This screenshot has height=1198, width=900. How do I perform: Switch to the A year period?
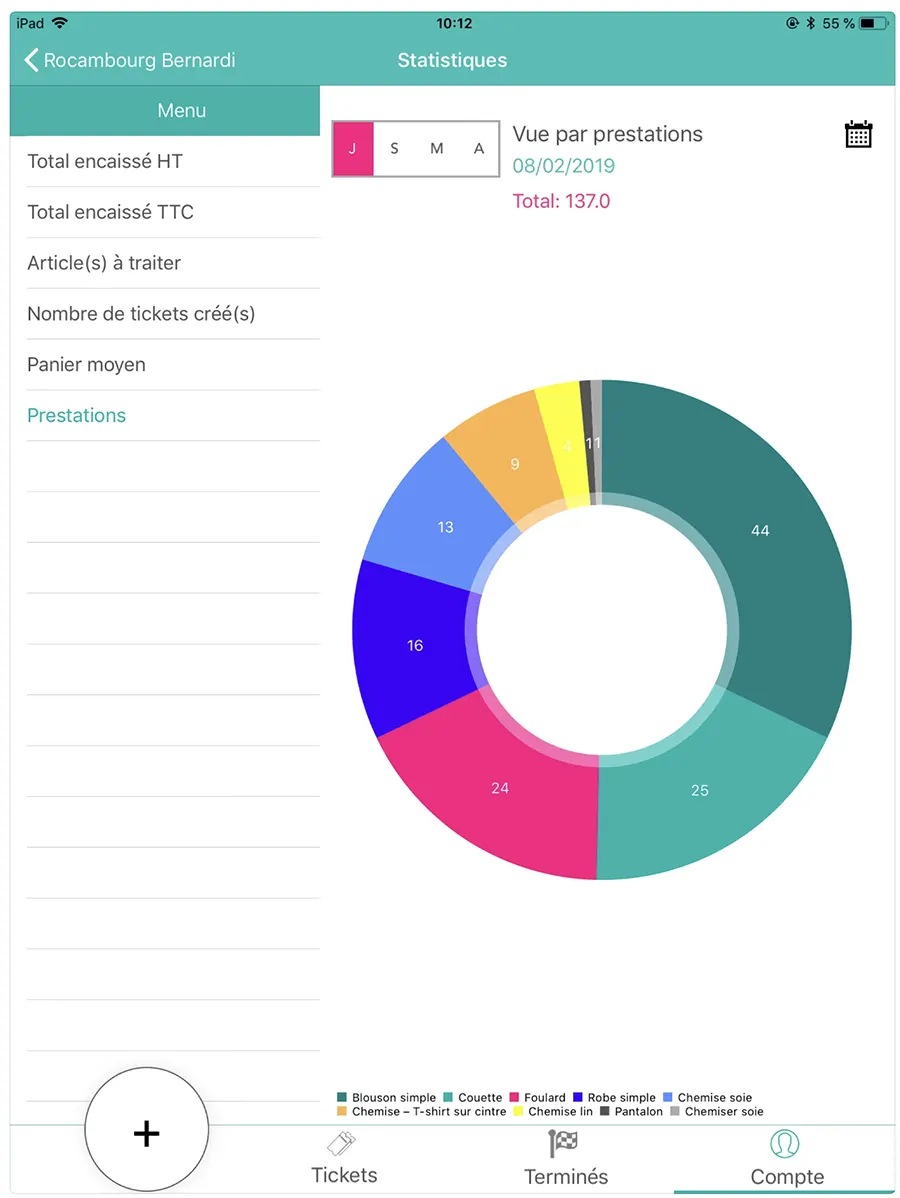(x=479, y=149)
